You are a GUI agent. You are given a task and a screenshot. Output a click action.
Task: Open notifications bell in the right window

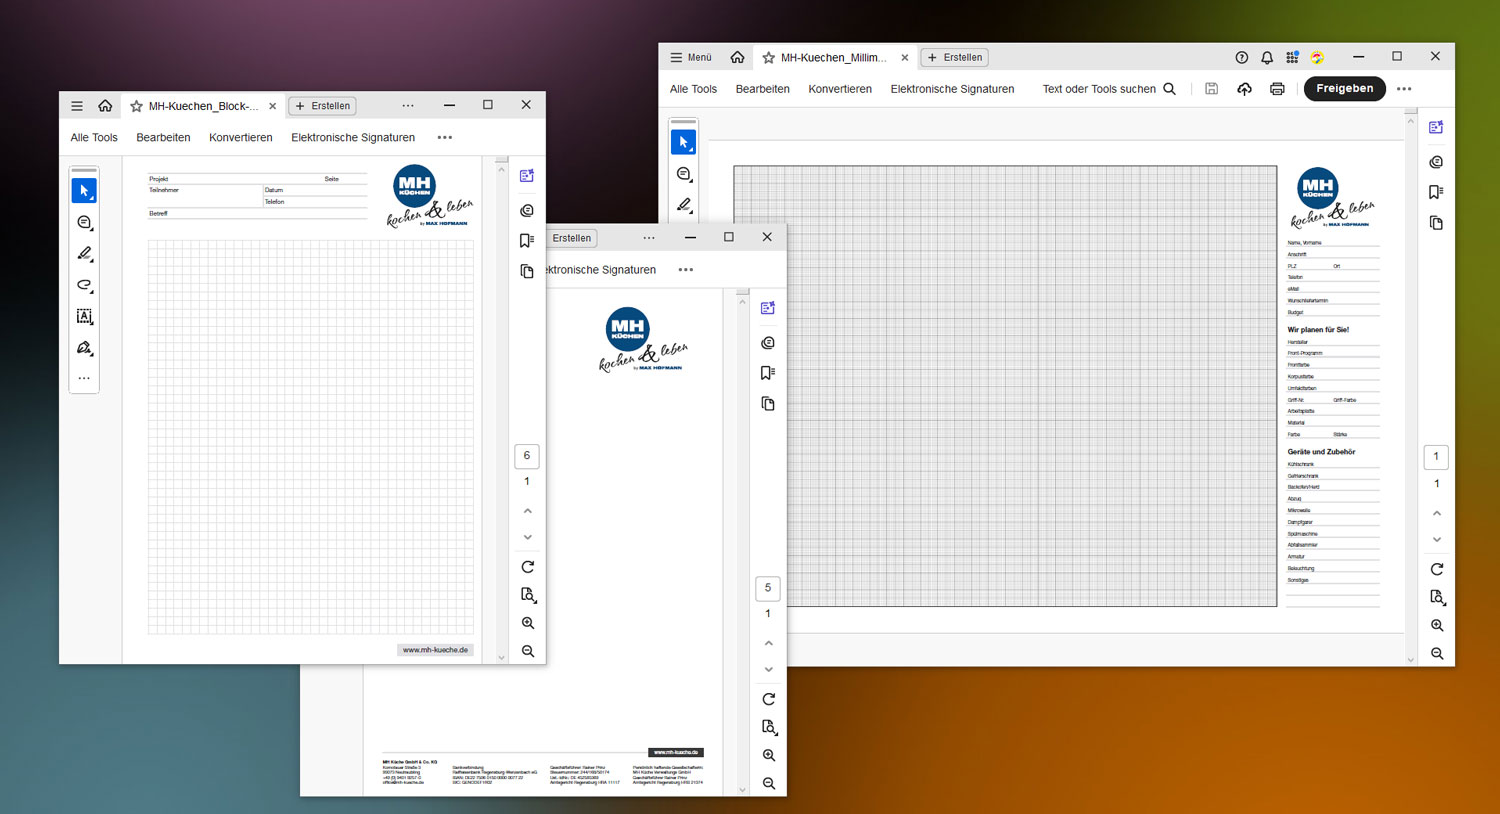tap(1267, 58)
